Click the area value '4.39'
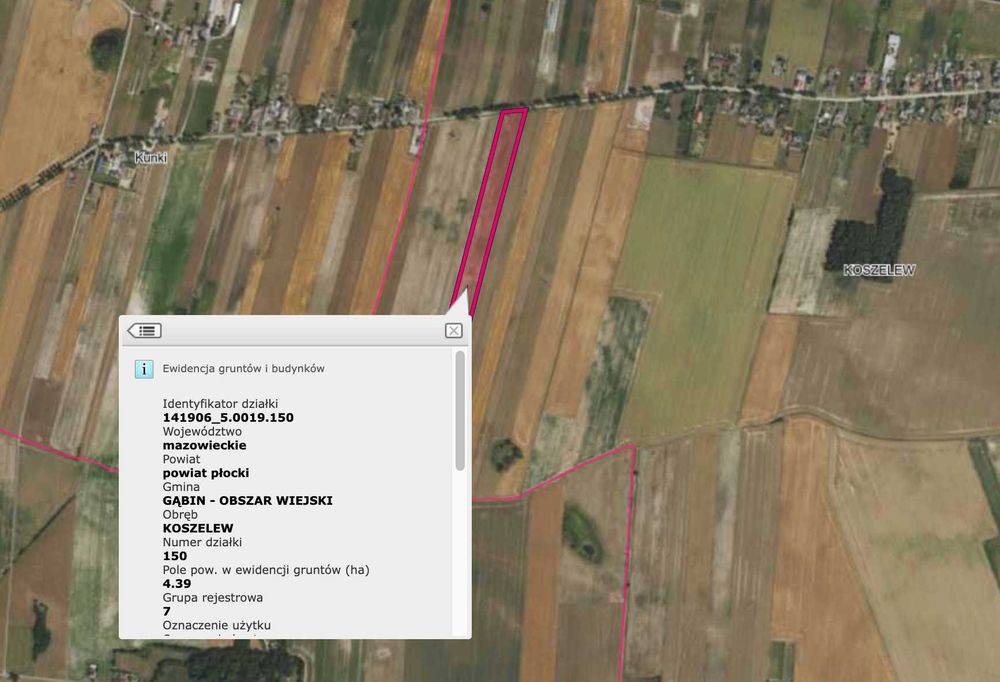Image resolution: width=1000 pixels, height=682 pixels. pos(177,583)
